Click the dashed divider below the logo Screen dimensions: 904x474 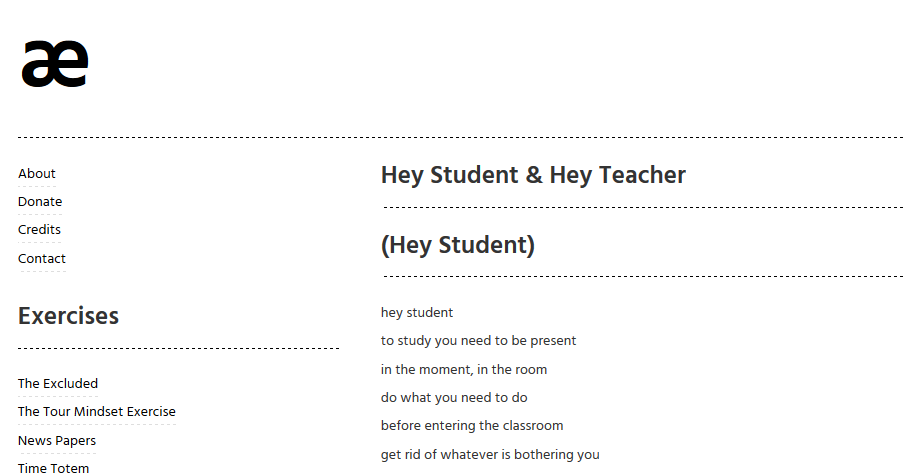(x=461, y=138)
